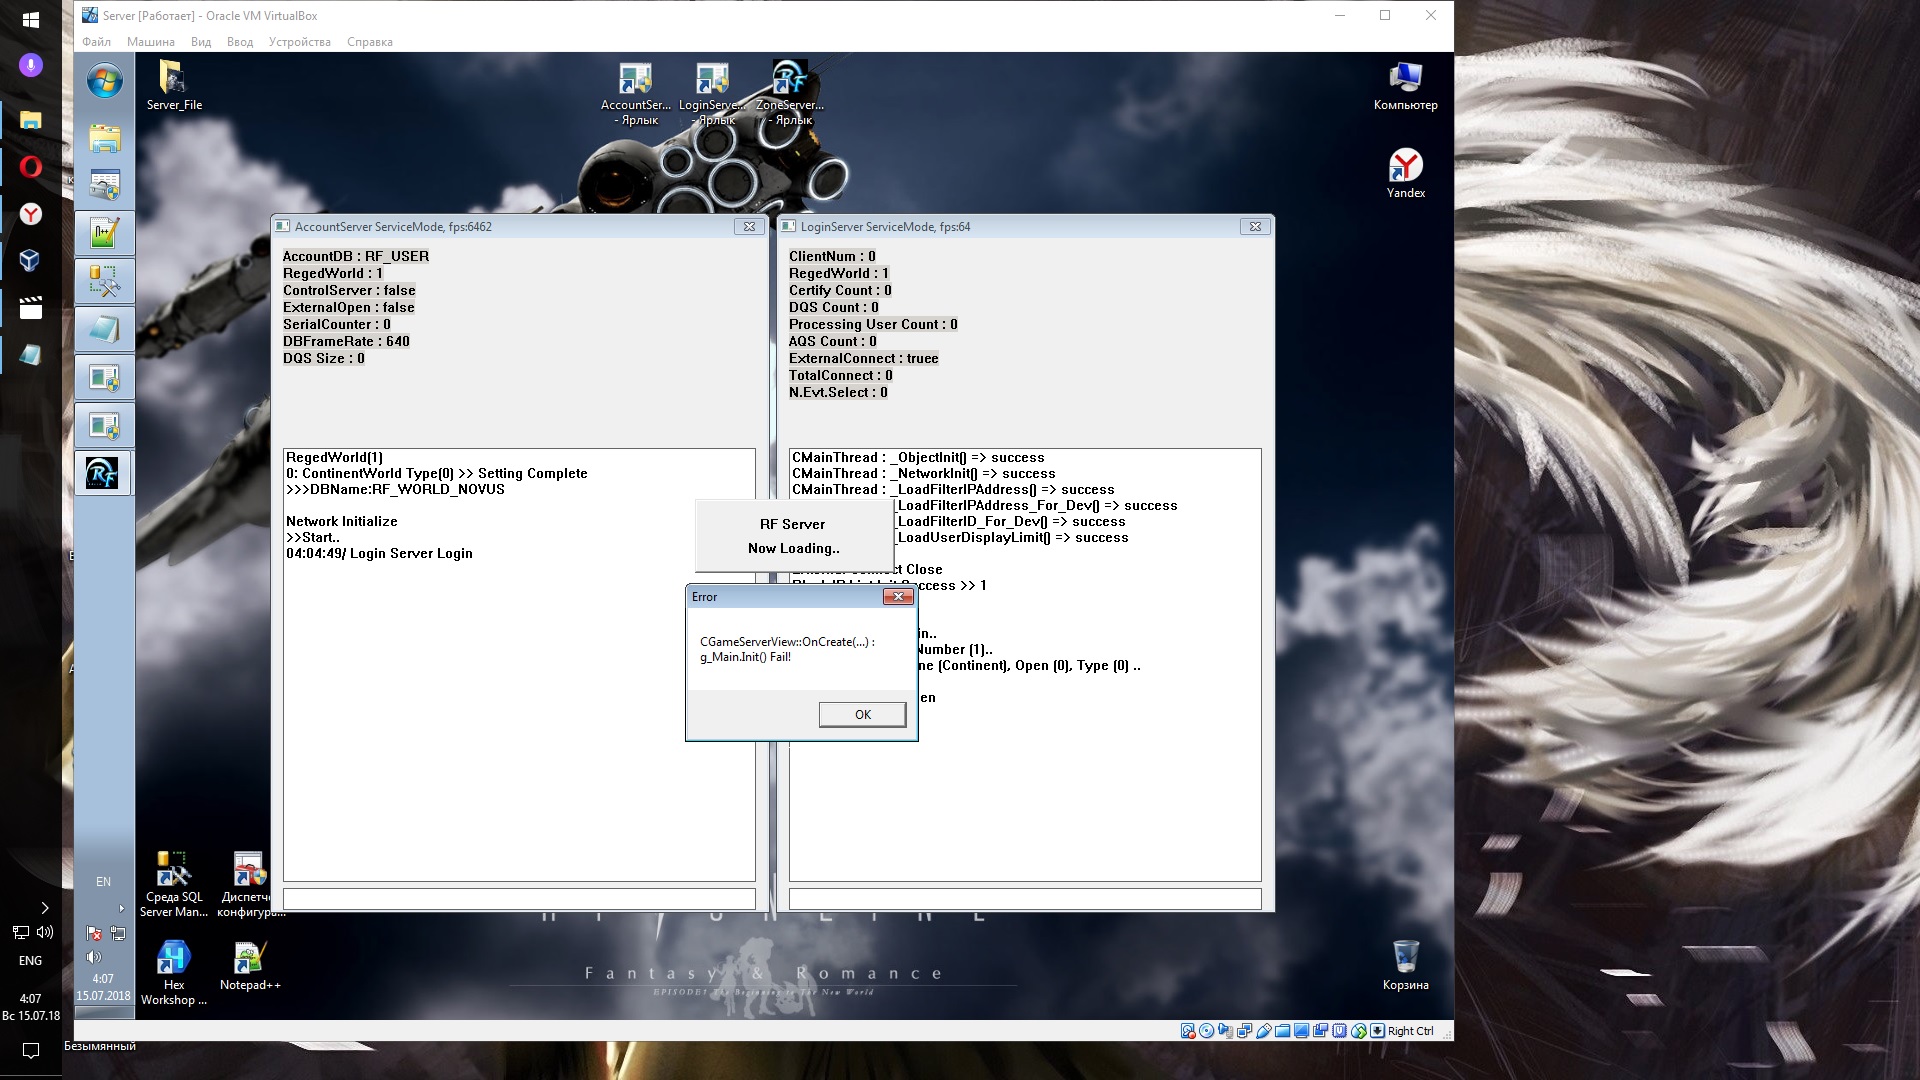This screenshot has height=1080, width=1920.
Task: Open the Устройства menu
Action: point(300,42)
